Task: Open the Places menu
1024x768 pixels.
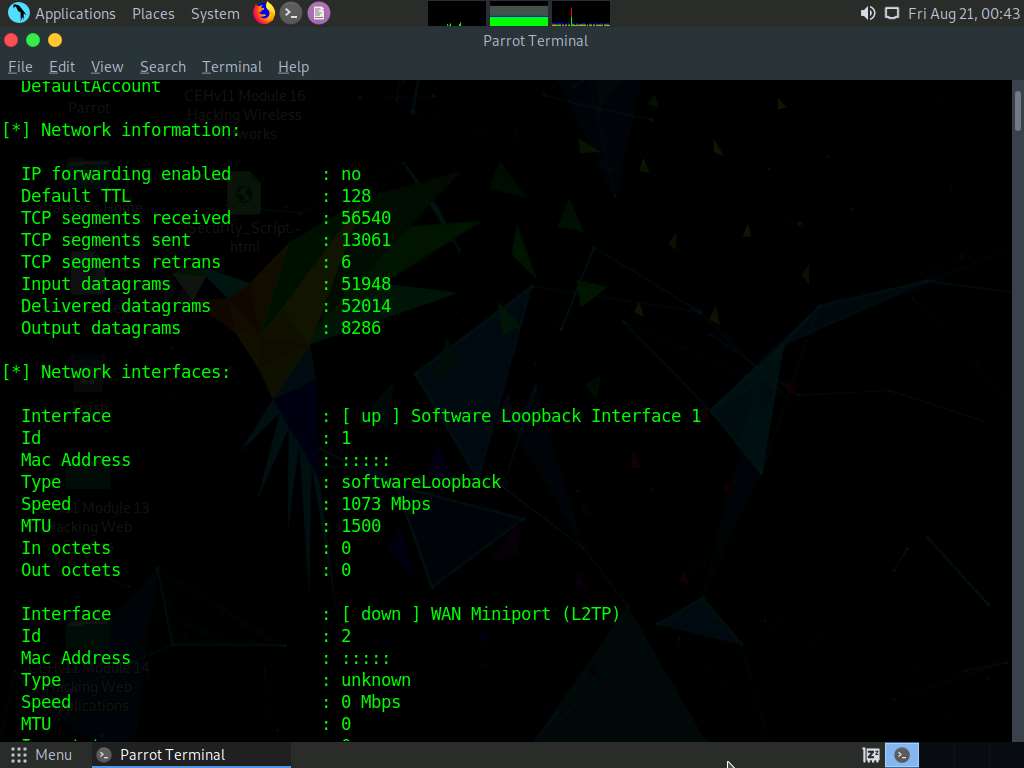Action: coord(153,14)
